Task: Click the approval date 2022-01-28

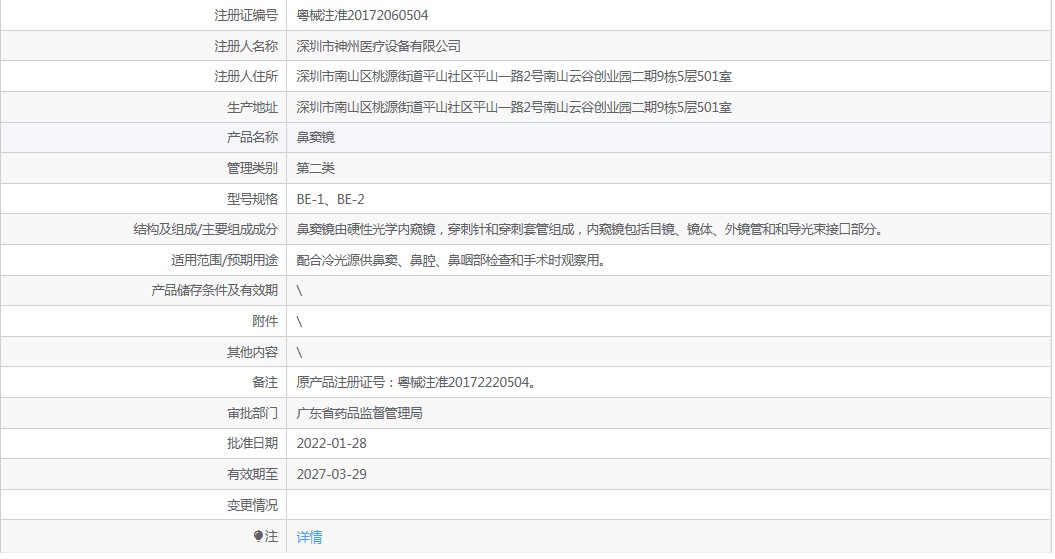Action: pyautogui.click(x=332, y=443)
